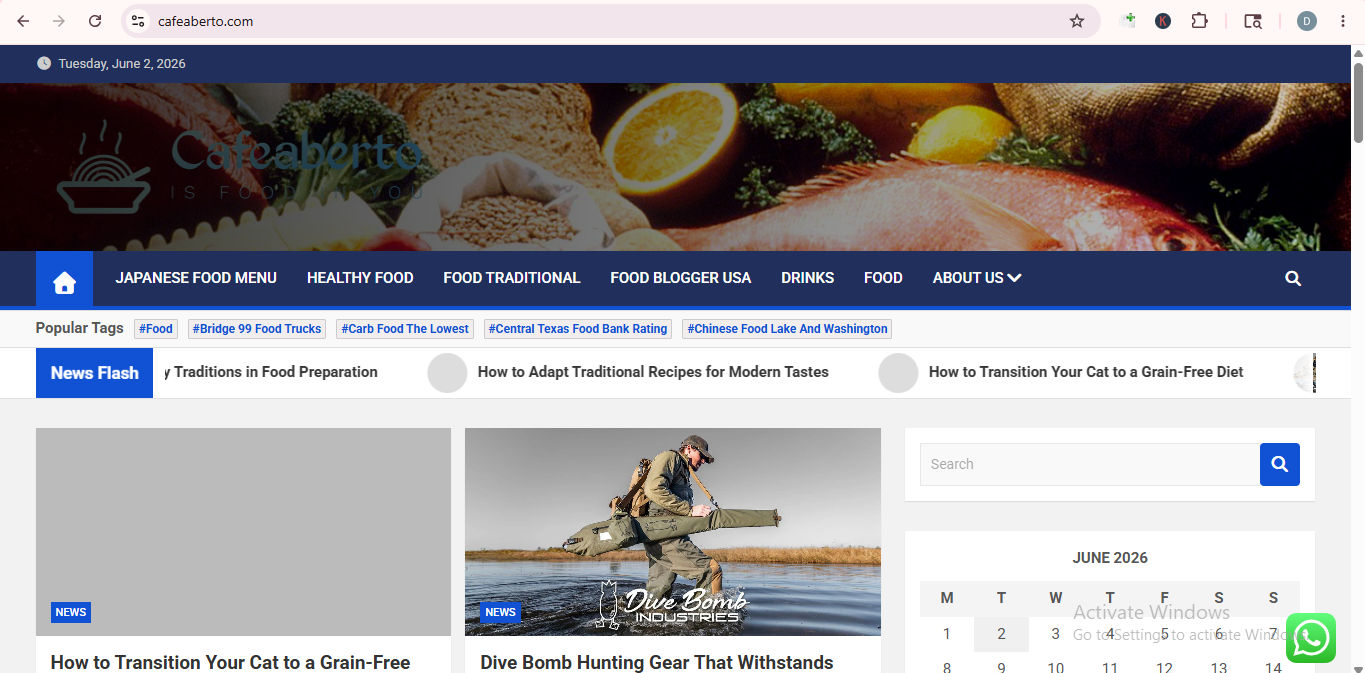Open the Chrome three-dot menu
Image resolution: width=1365 pixels, height=673 pixels.
(1343, 21)
